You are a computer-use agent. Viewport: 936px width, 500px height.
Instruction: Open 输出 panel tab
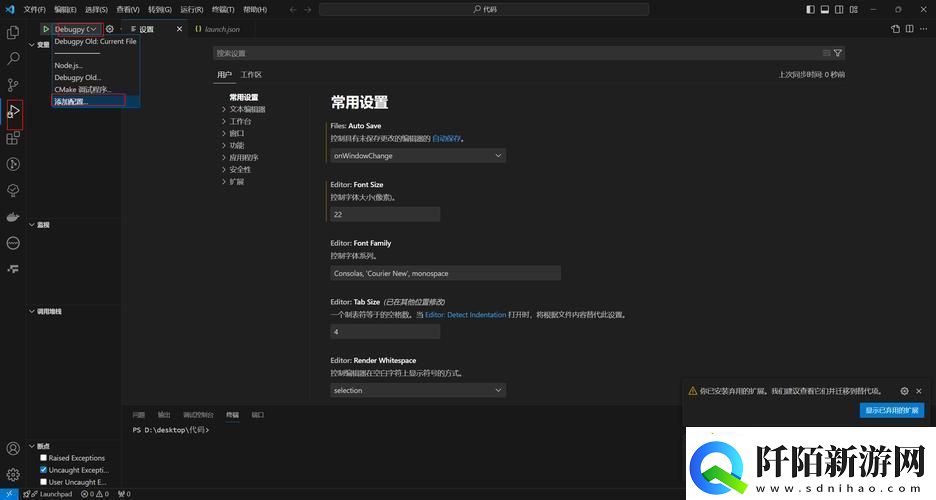click(164, 415)
